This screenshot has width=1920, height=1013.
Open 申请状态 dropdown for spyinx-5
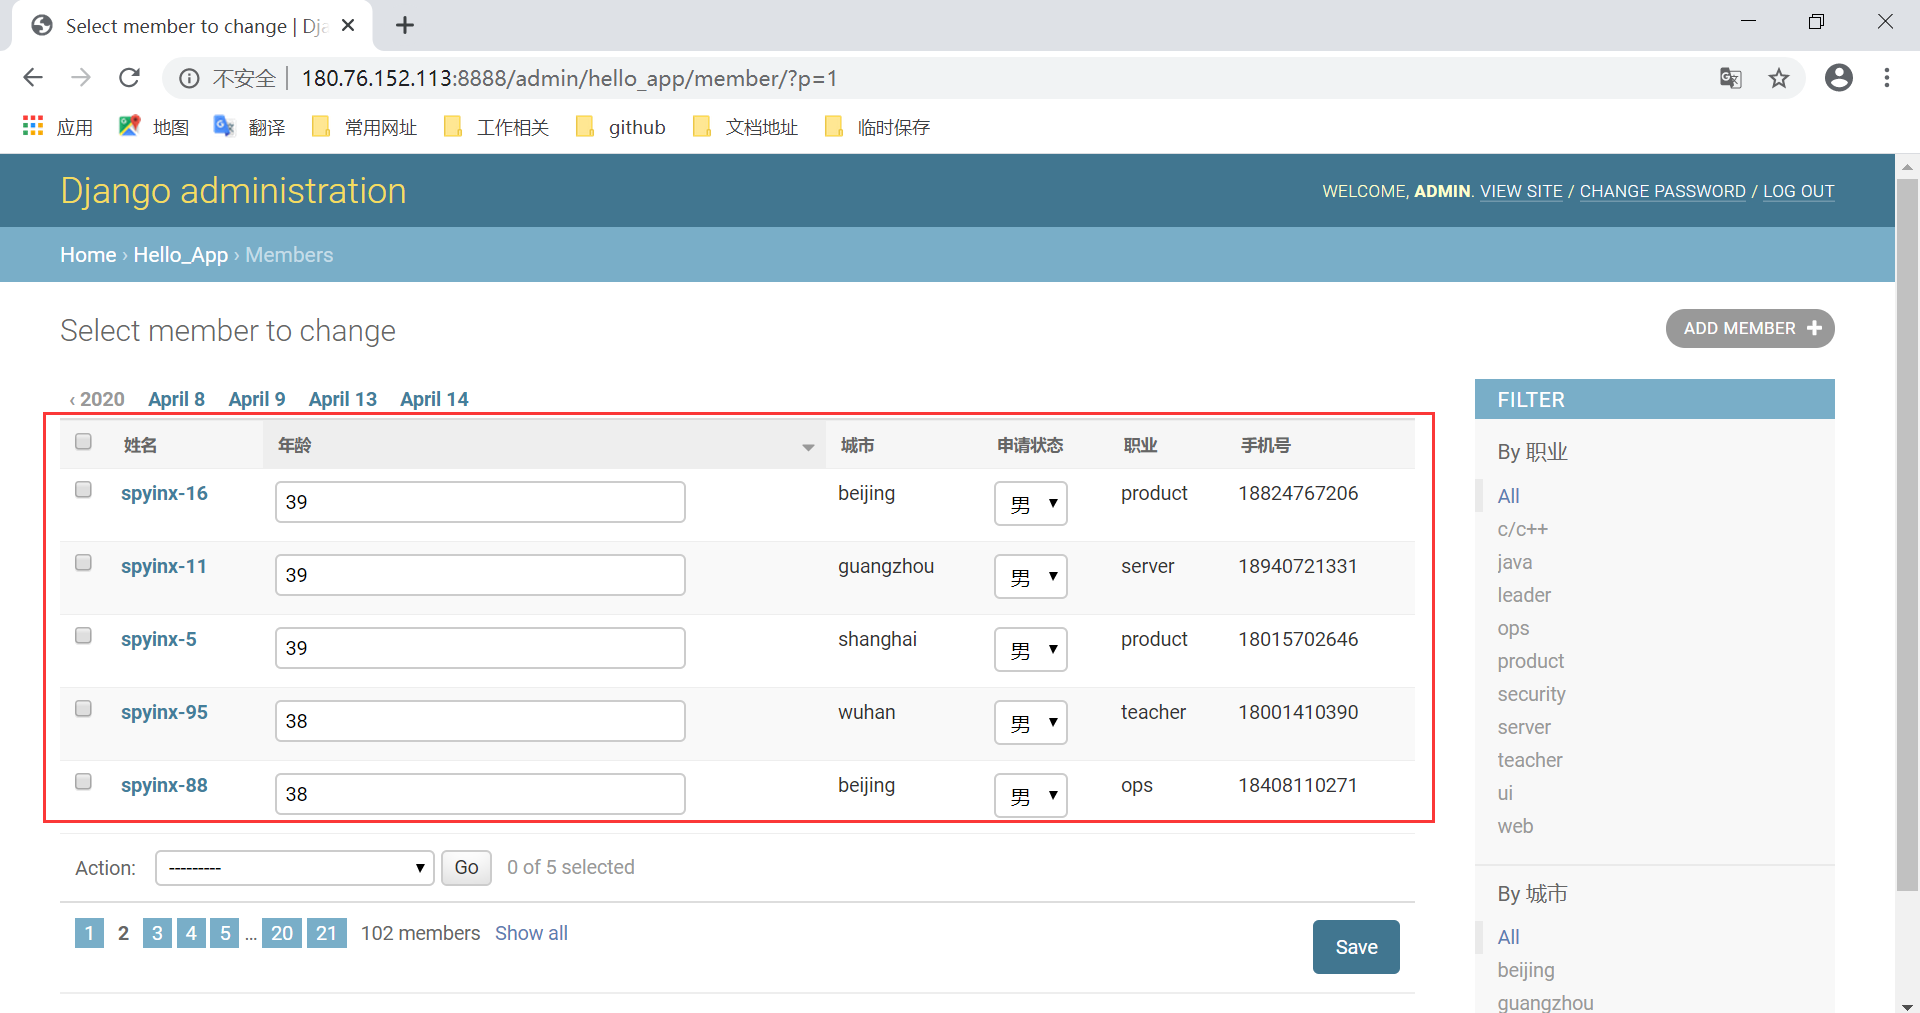pos(1031,649)
